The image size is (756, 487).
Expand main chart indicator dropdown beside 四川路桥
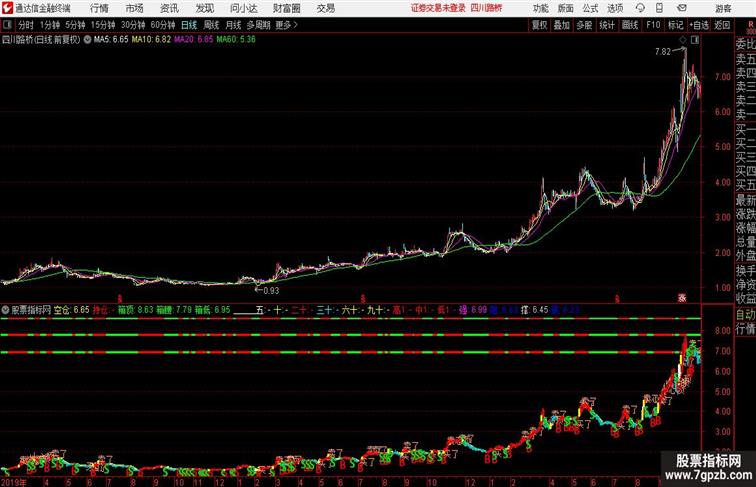point(87,40)
